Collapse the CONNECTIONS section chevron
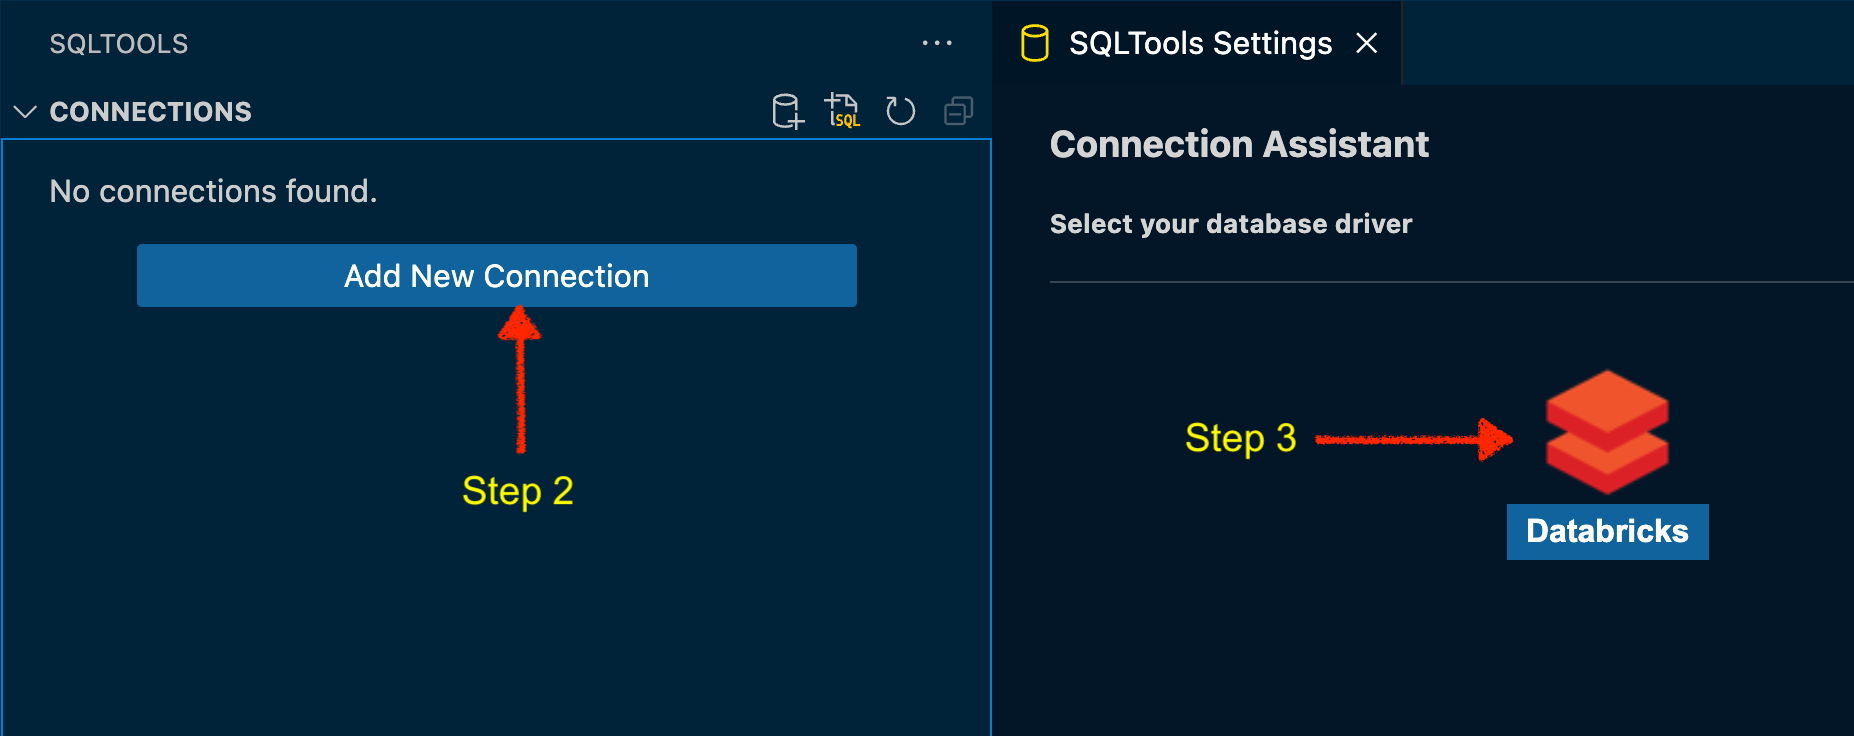1854x736 pixels. point(25,111)
